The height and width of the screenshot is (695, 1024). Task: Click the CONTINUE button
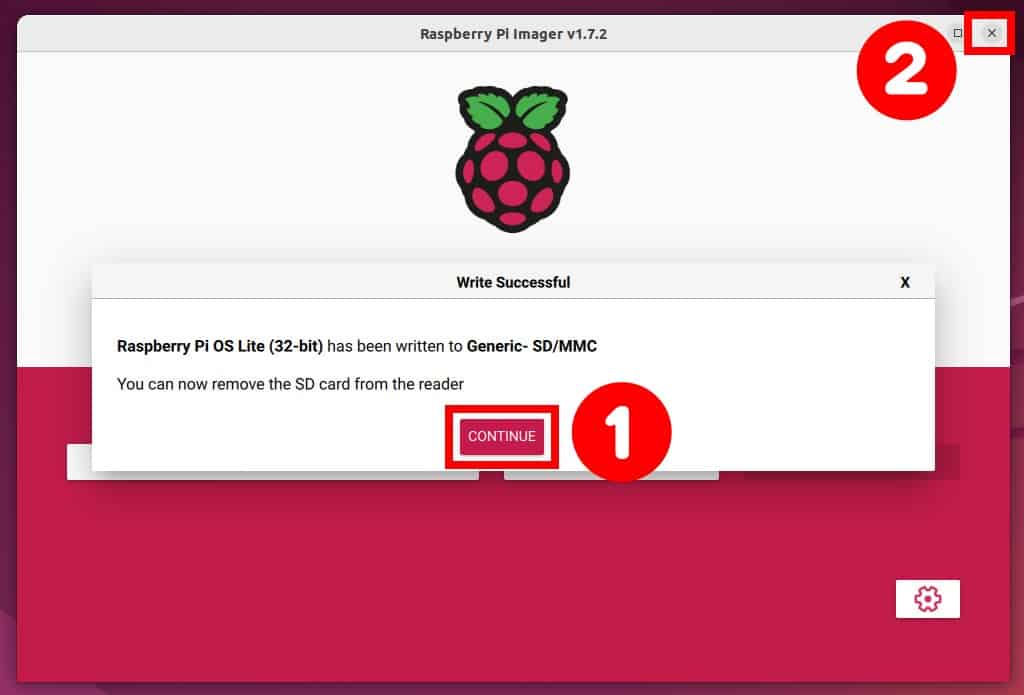click(502, 436)
